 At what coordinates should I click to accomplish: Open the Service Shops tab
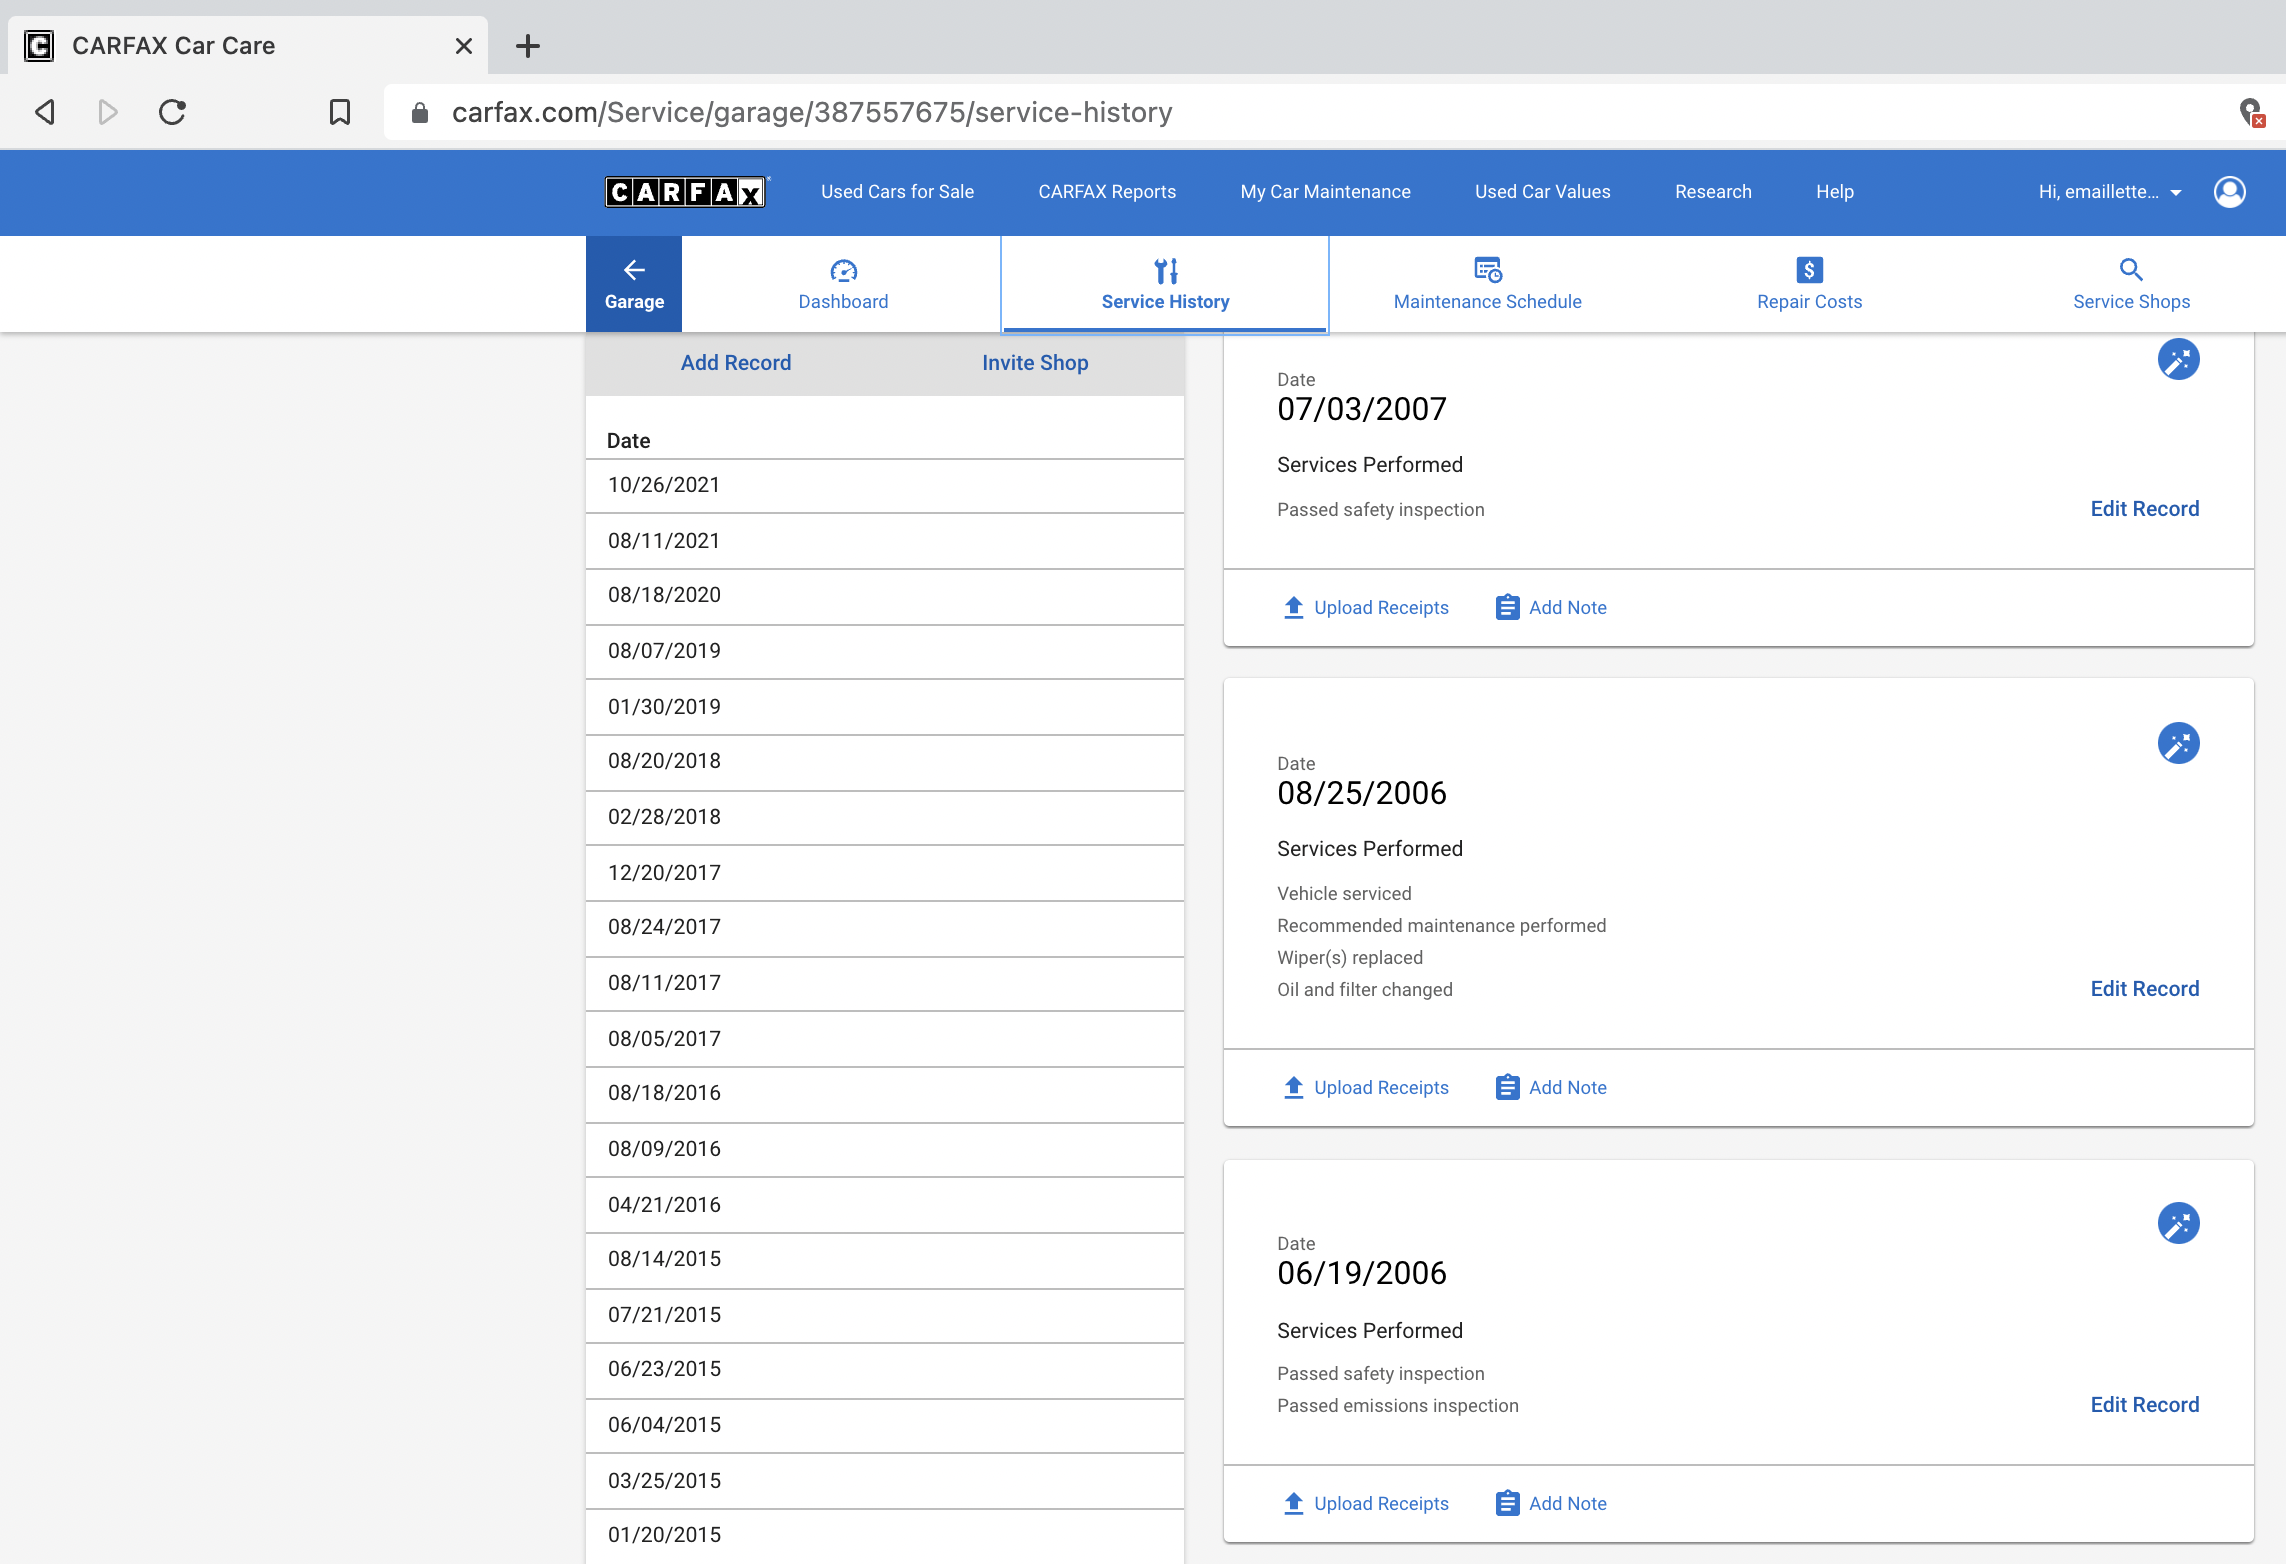2131,284
